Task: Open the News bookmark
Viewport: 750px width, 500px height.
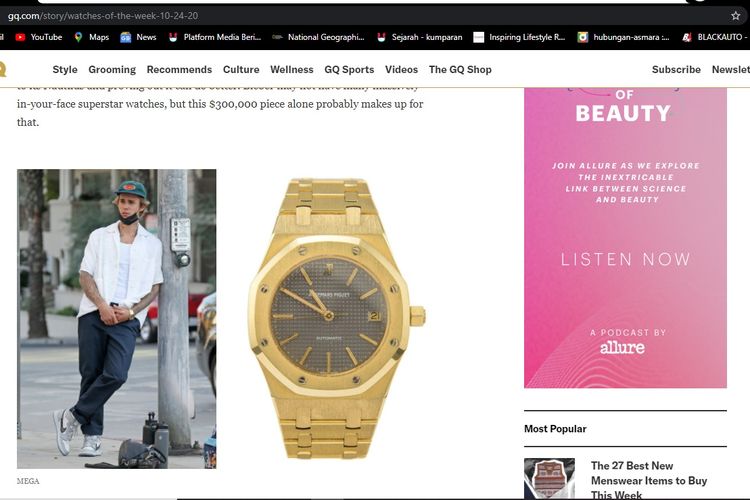Action: pyautogui.click(x=138, y=37)
